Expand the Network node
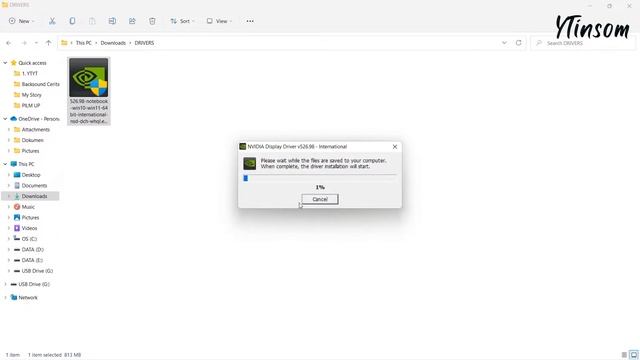Screen dimensions: 640x360 [5, 298]
